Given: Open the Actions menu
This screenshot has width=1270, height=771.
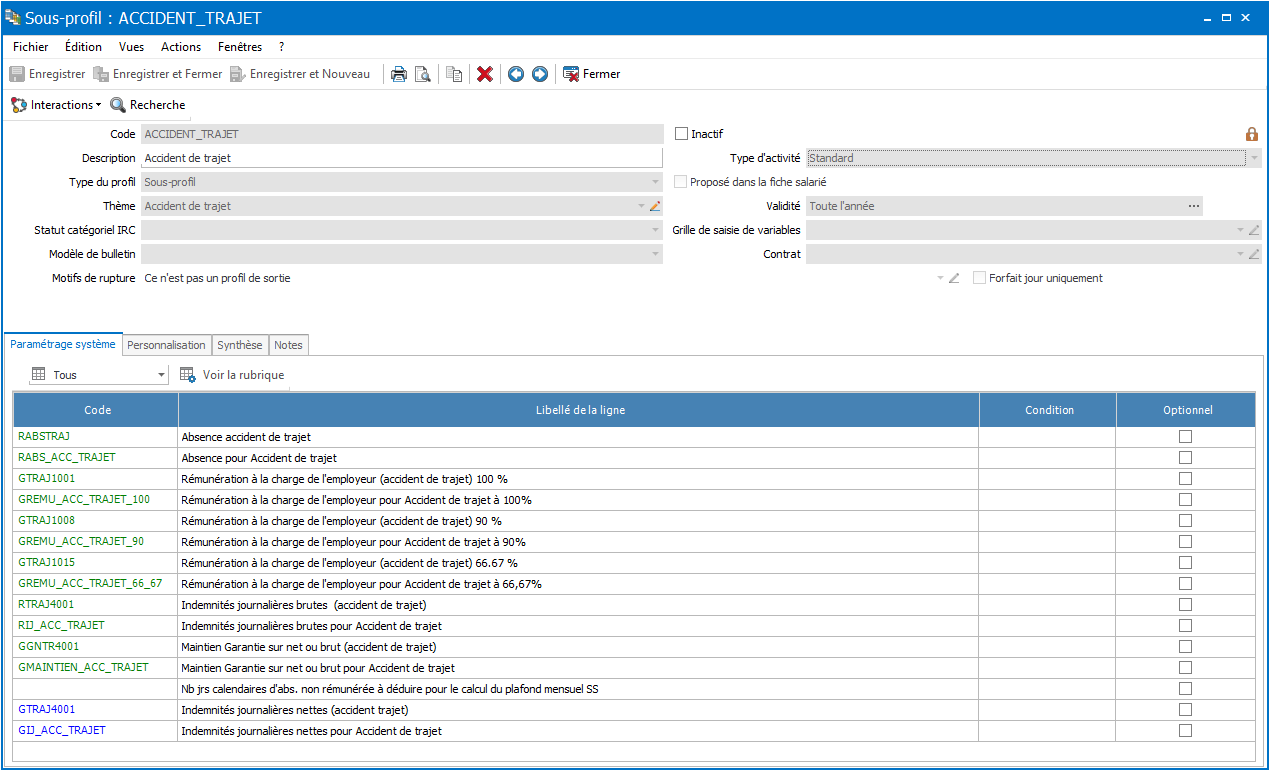Looking at the screenshot, I should pyautogui.click(x=181, y=47).
